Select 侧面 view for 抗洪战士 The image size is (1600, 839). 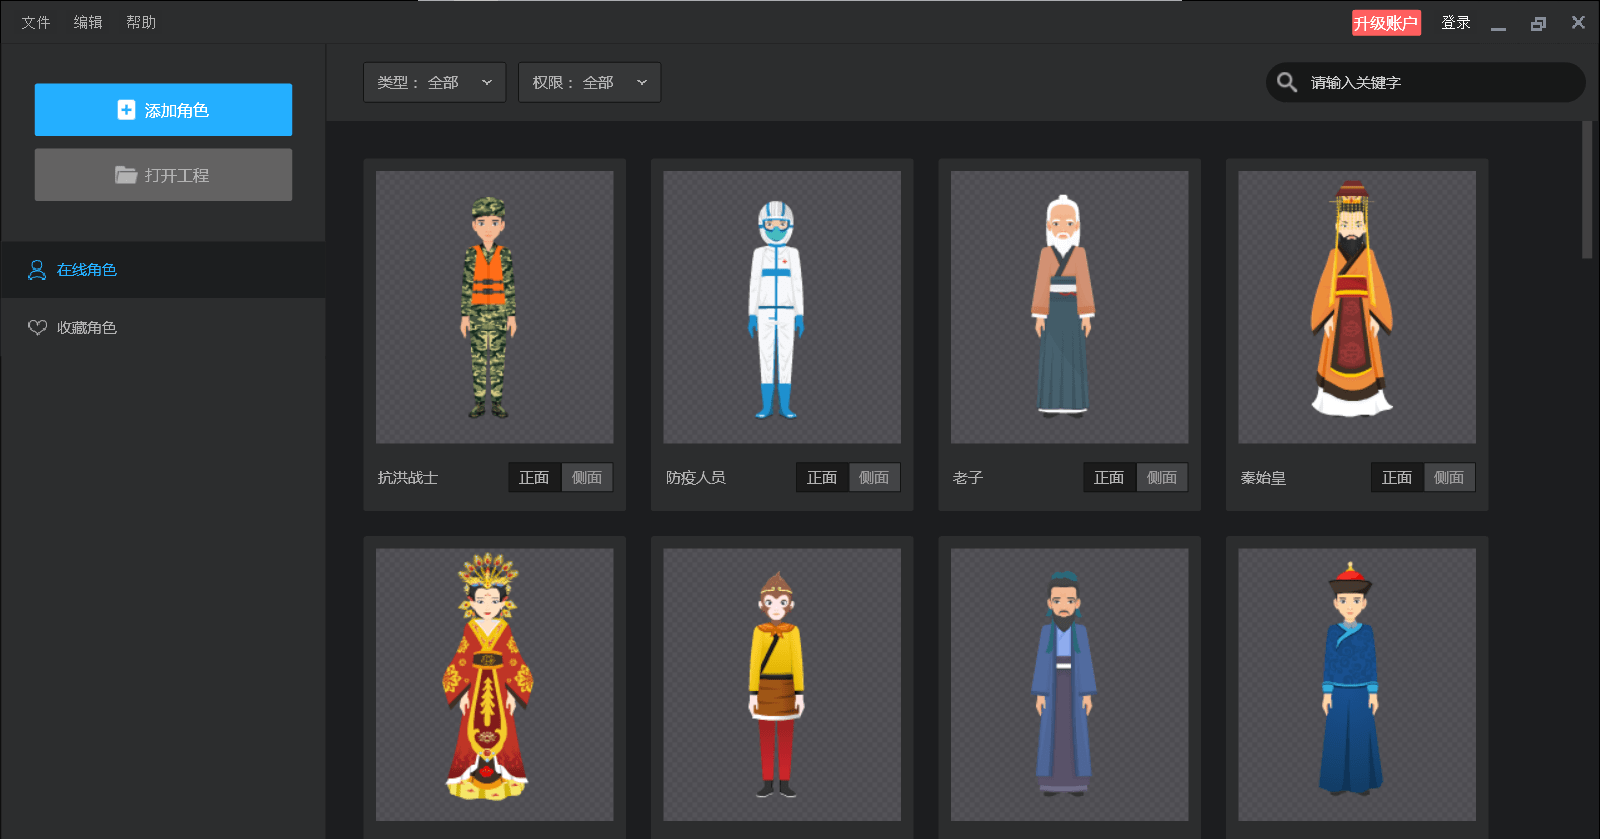(x=587, y=477)
